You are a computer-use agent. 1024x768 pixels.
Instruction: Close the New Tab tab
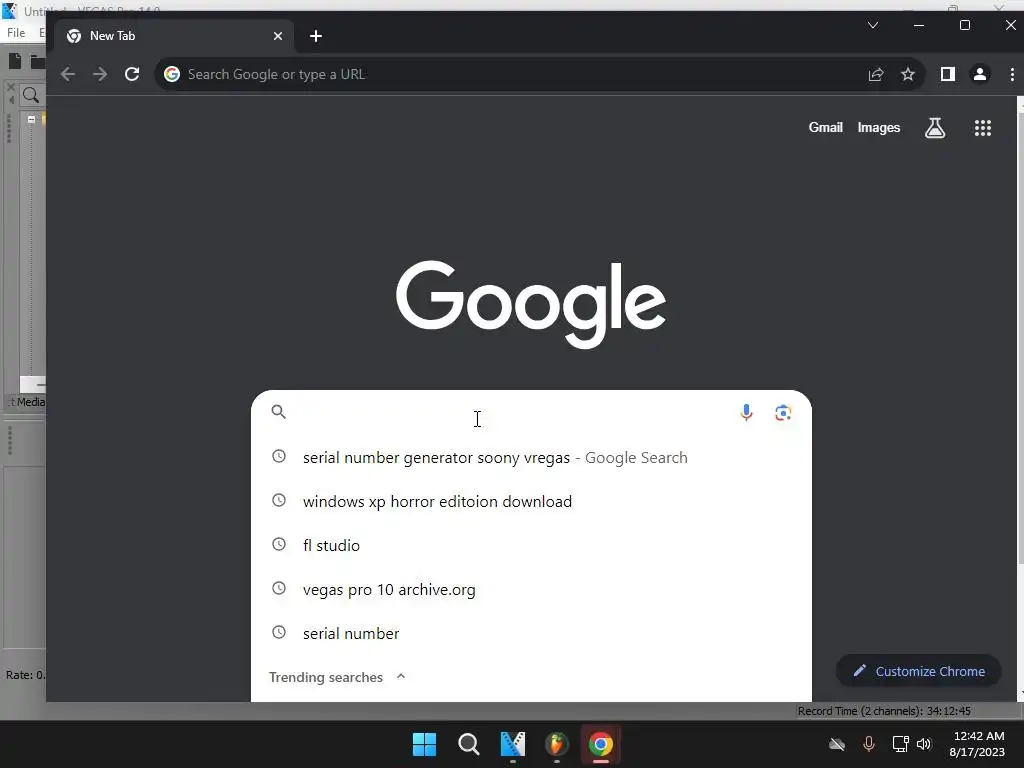click(x=278, y=36)
